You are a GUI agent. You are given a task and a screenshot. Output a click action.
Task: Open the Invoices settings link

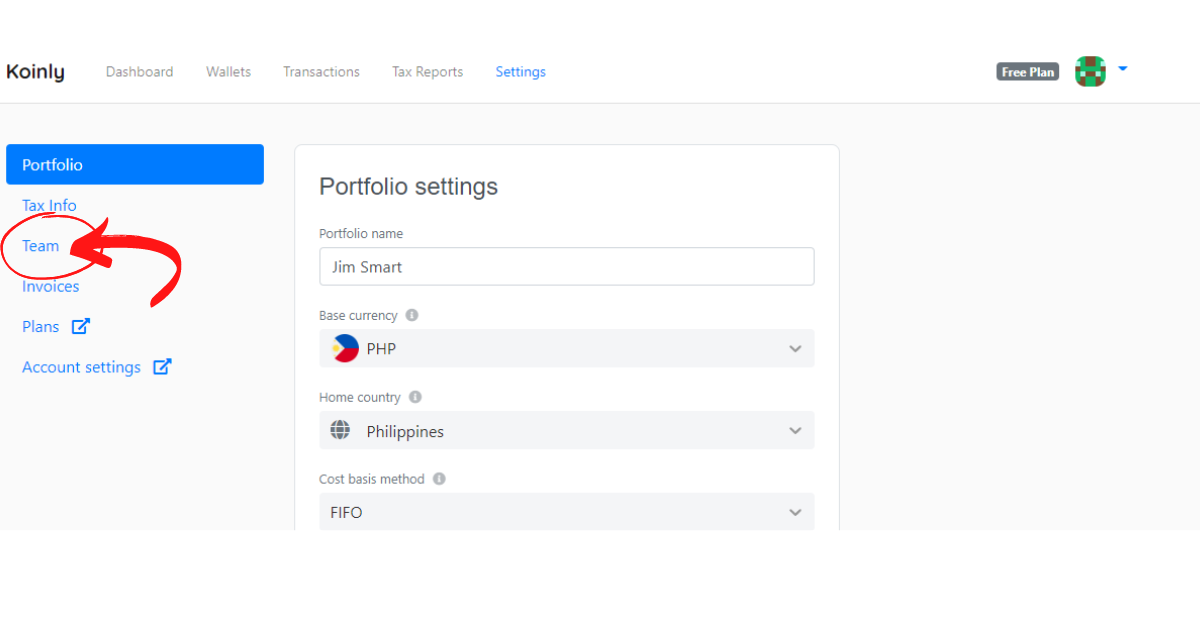click(x=51, y=287)
